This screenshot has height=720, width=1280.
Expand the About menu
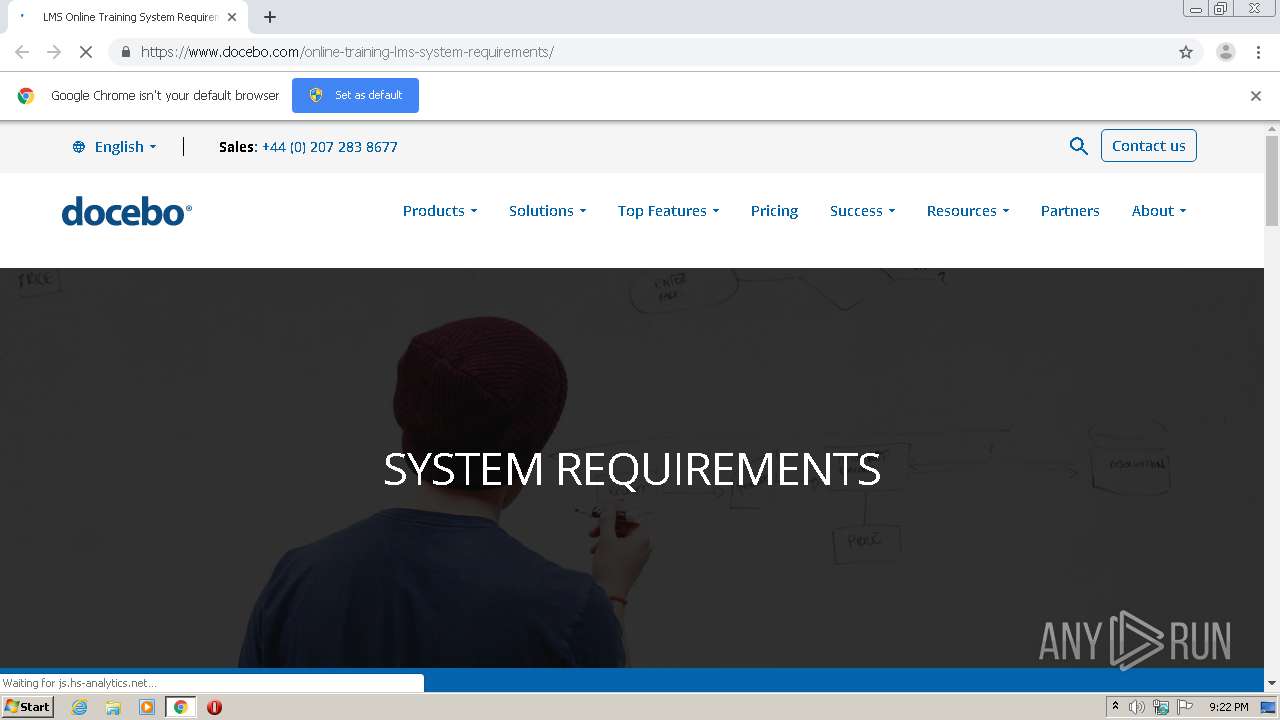[x=1159, y=211]
